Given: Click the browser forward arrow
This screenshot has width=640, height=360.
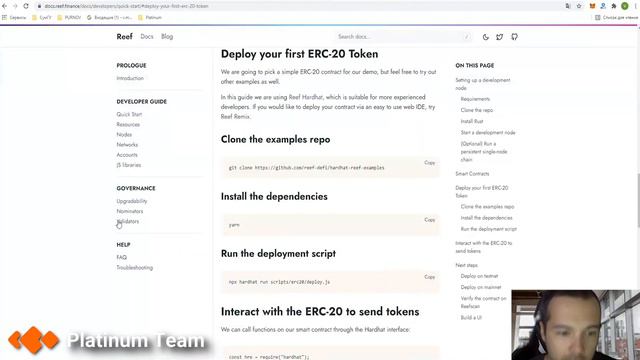Looking at the screenshot, I should pos(15,6).
